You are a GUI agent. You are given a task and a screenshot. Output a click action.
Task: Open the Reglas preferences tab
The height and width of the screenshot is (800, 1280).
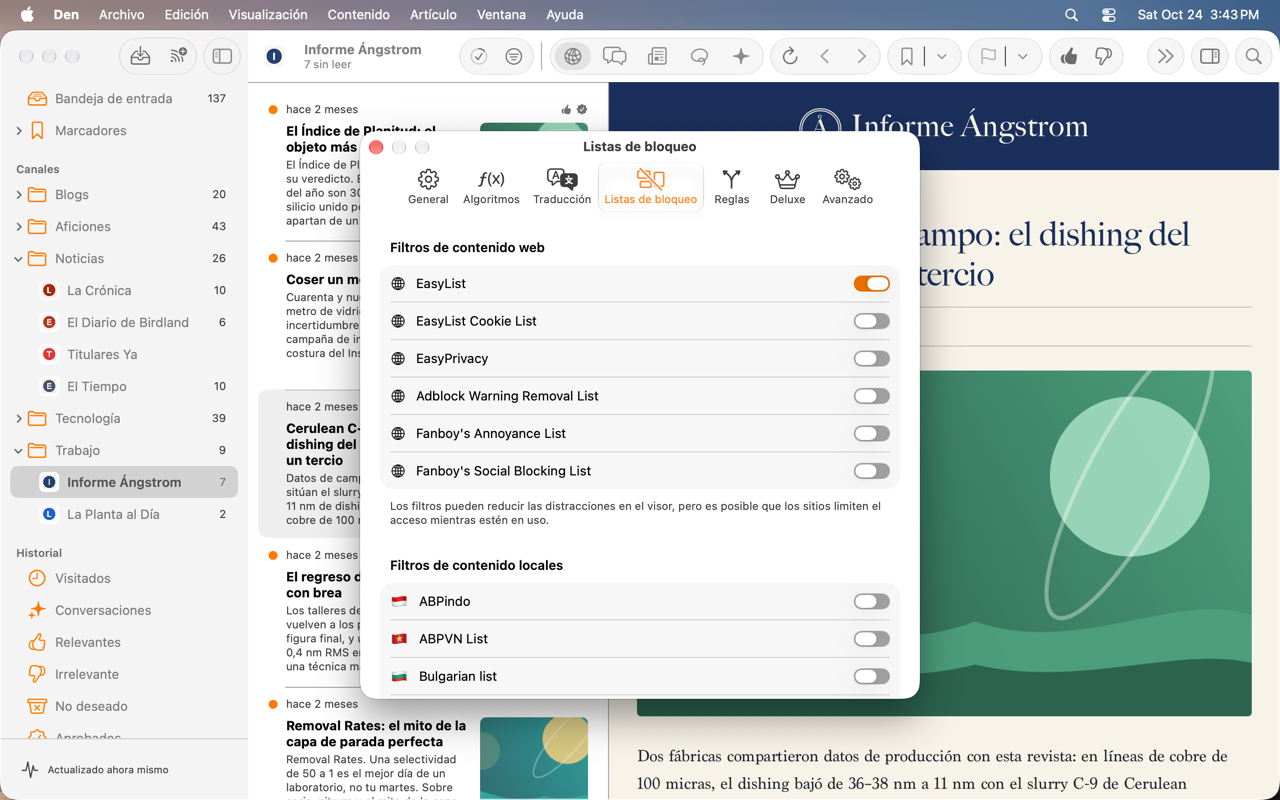[732, 187]
